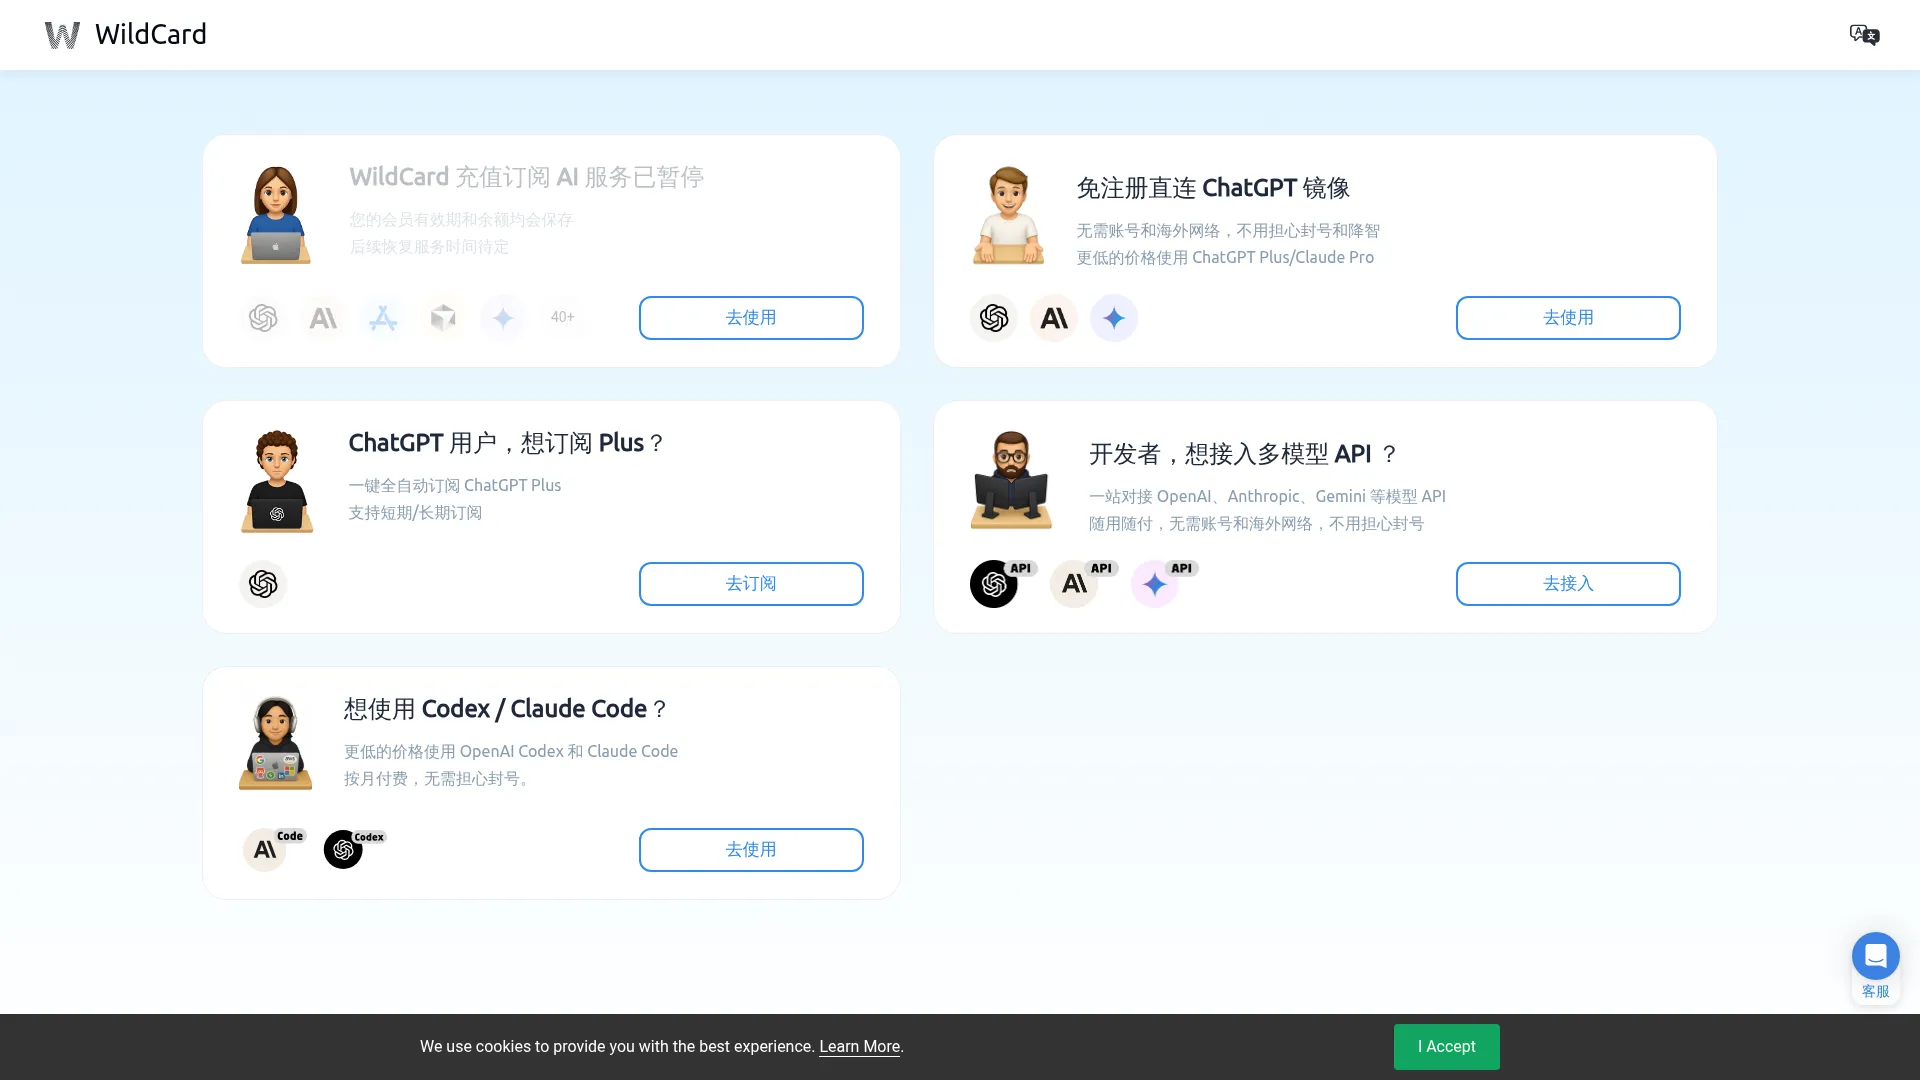This screenshot has width=1920, height=1080.
Task: Accept cookies with I Accept button
Action: (1446, 1047)
